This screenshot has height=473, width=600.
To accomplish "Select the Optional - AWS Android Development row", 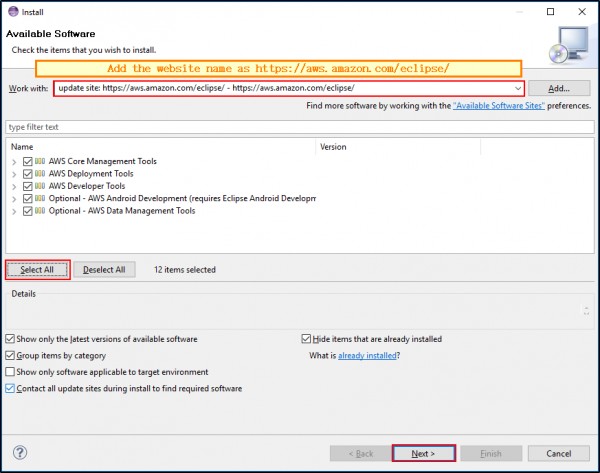I will pos(182,198).
